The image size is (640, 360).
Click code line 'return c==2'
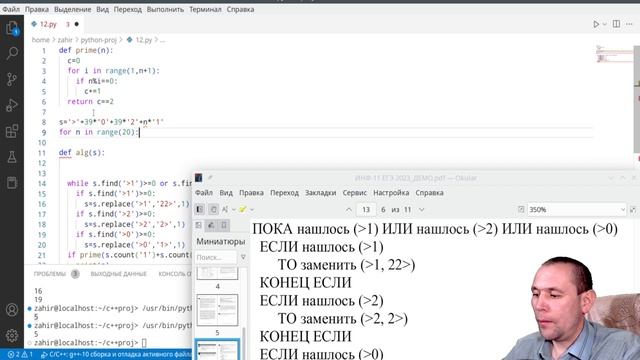pos(90,102)
